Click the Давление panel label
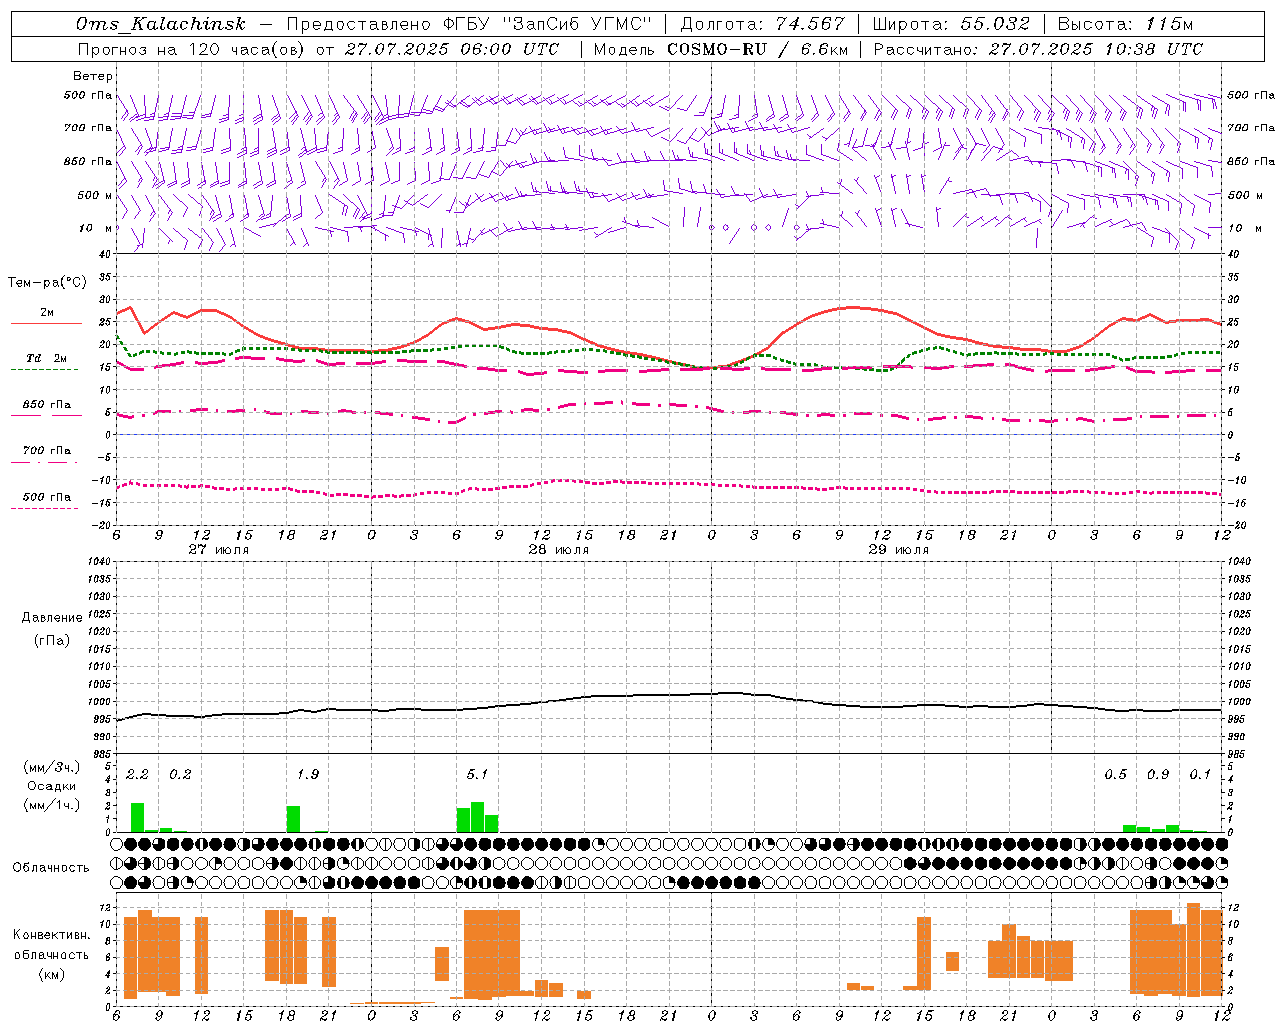Screen dimensions: 1280x1024 pyautogui.click(x=52, y=618)
